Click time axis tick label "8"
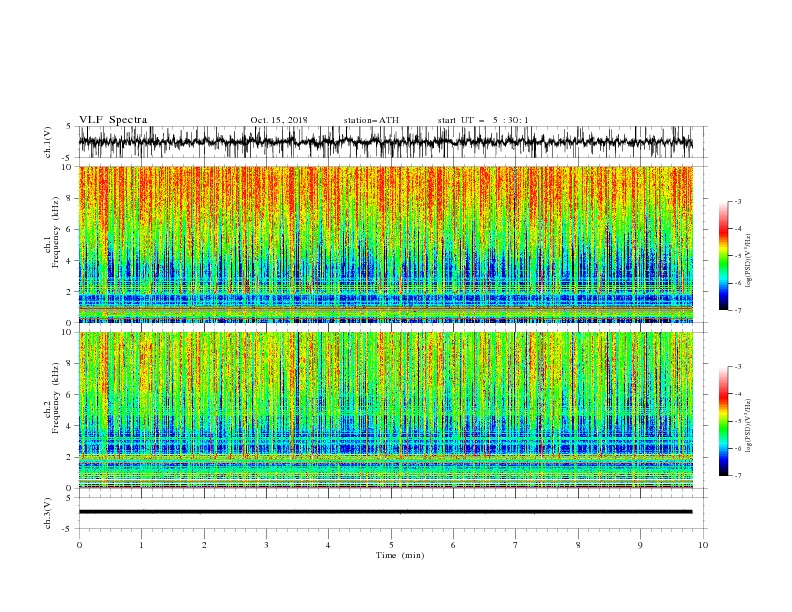792x612 pixels. (x=578, y=545)
